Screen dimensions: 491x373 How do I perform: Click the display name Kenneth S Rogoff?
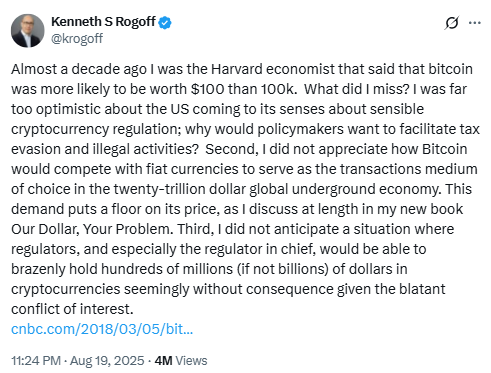coord(103,22)
